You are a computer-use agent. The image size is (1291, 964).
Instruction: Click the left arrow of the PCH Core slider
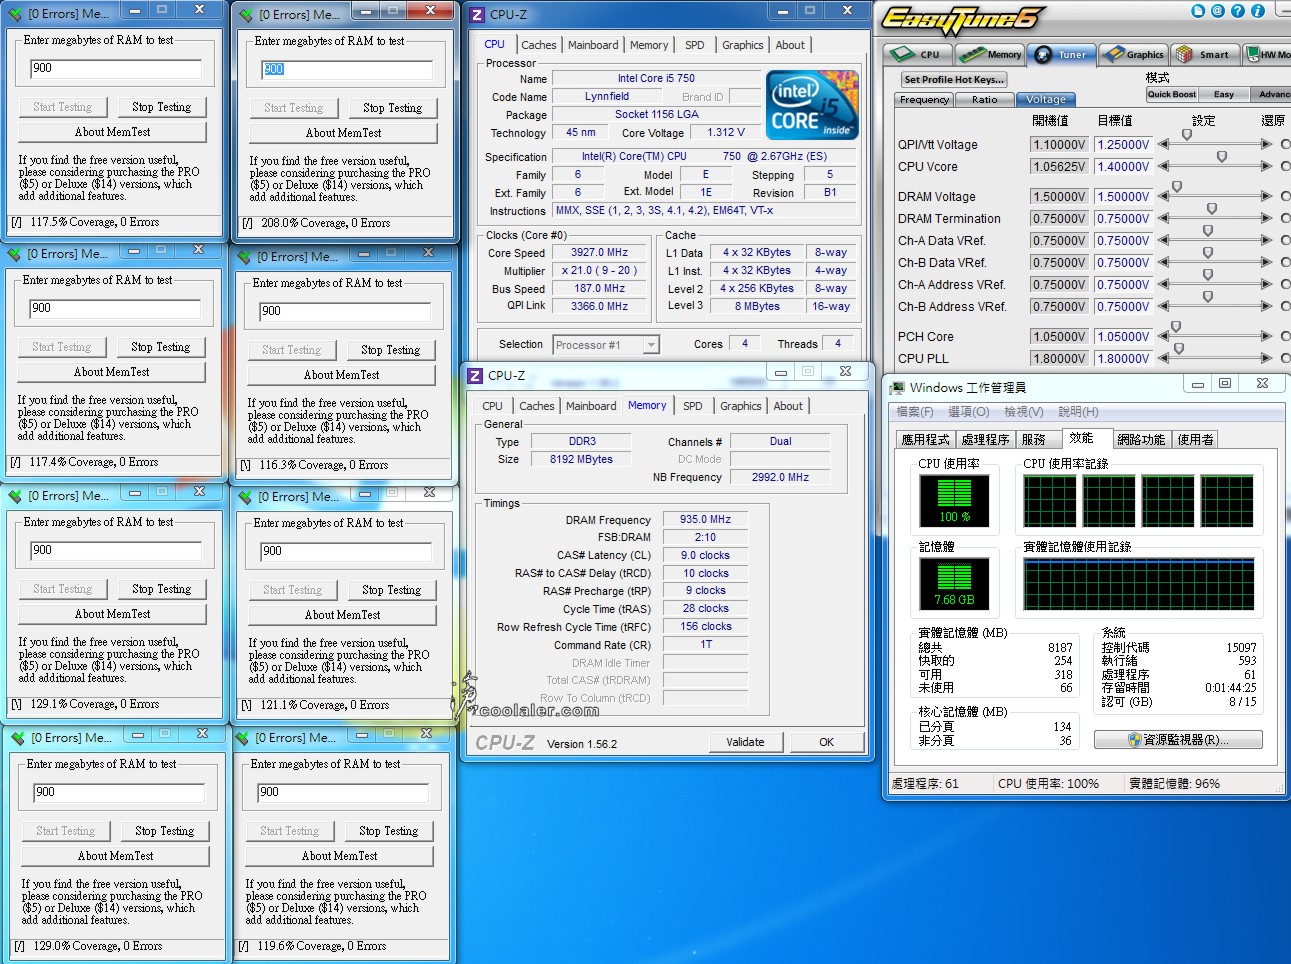[x=1164, y=337]
